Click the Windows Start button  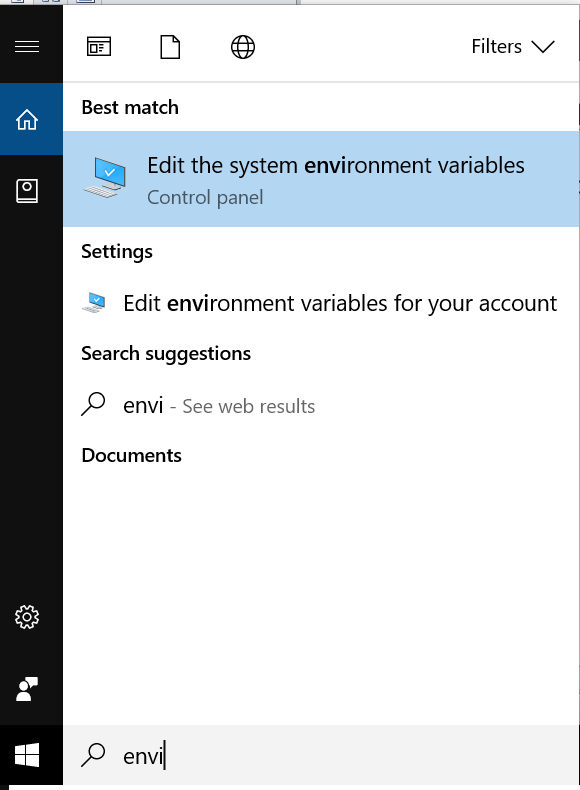[27, 755]
